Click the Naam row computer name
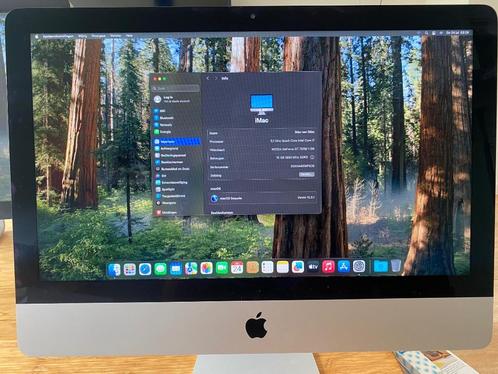The image size is (498, 374). tap(304, 132)
